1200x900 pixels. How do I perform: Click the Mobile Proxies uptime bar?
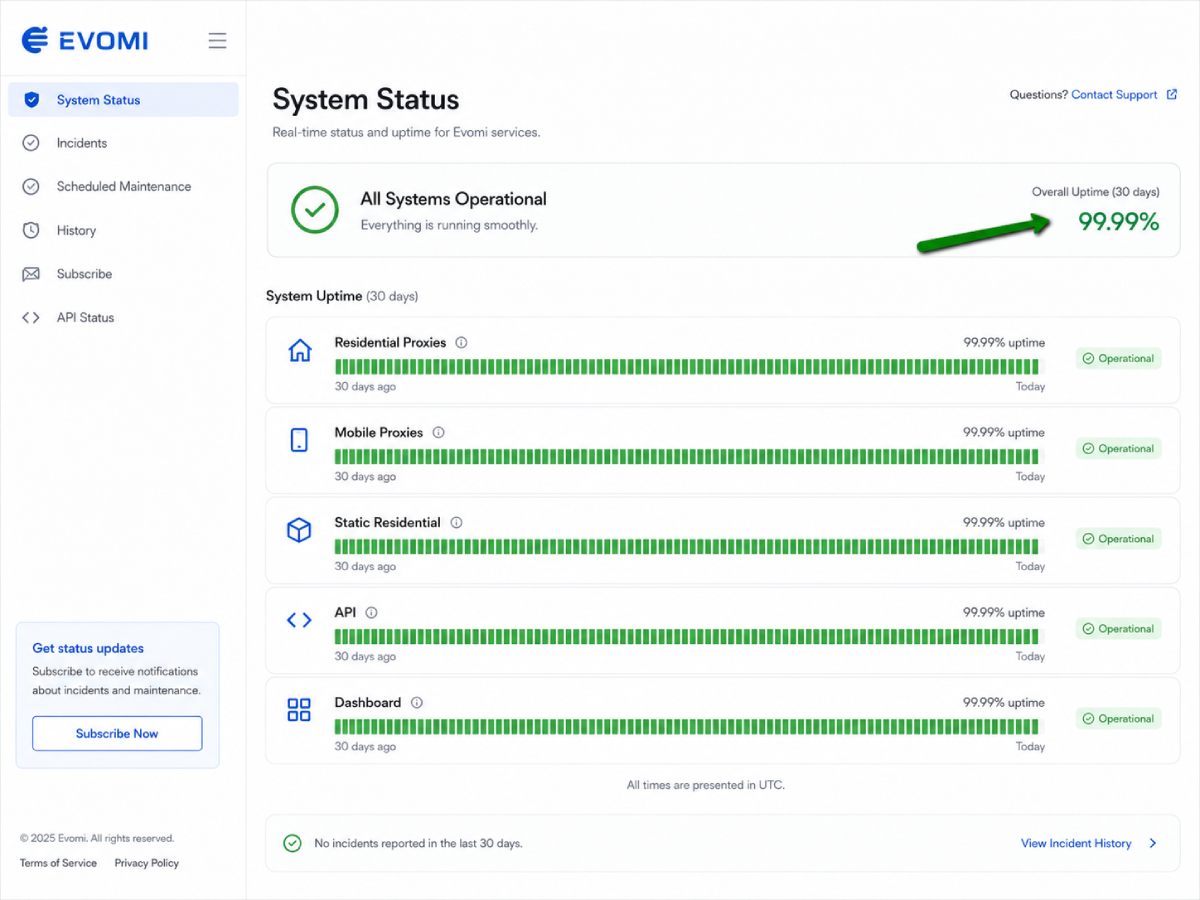687,456
